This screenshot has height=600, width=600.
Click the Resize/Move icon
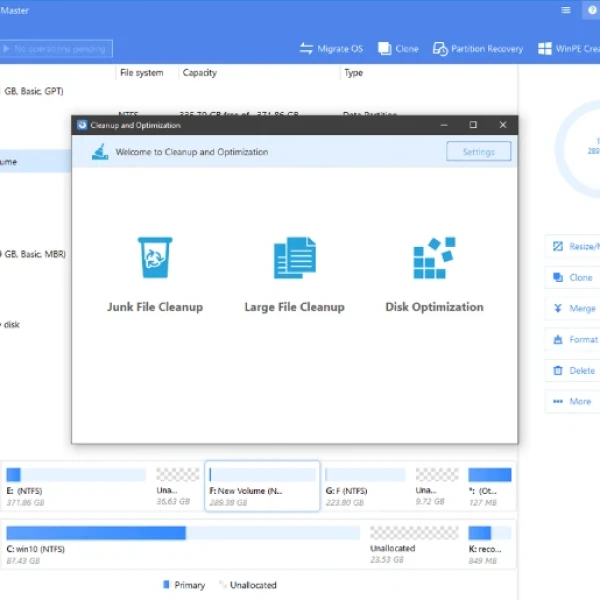[558, 246]
